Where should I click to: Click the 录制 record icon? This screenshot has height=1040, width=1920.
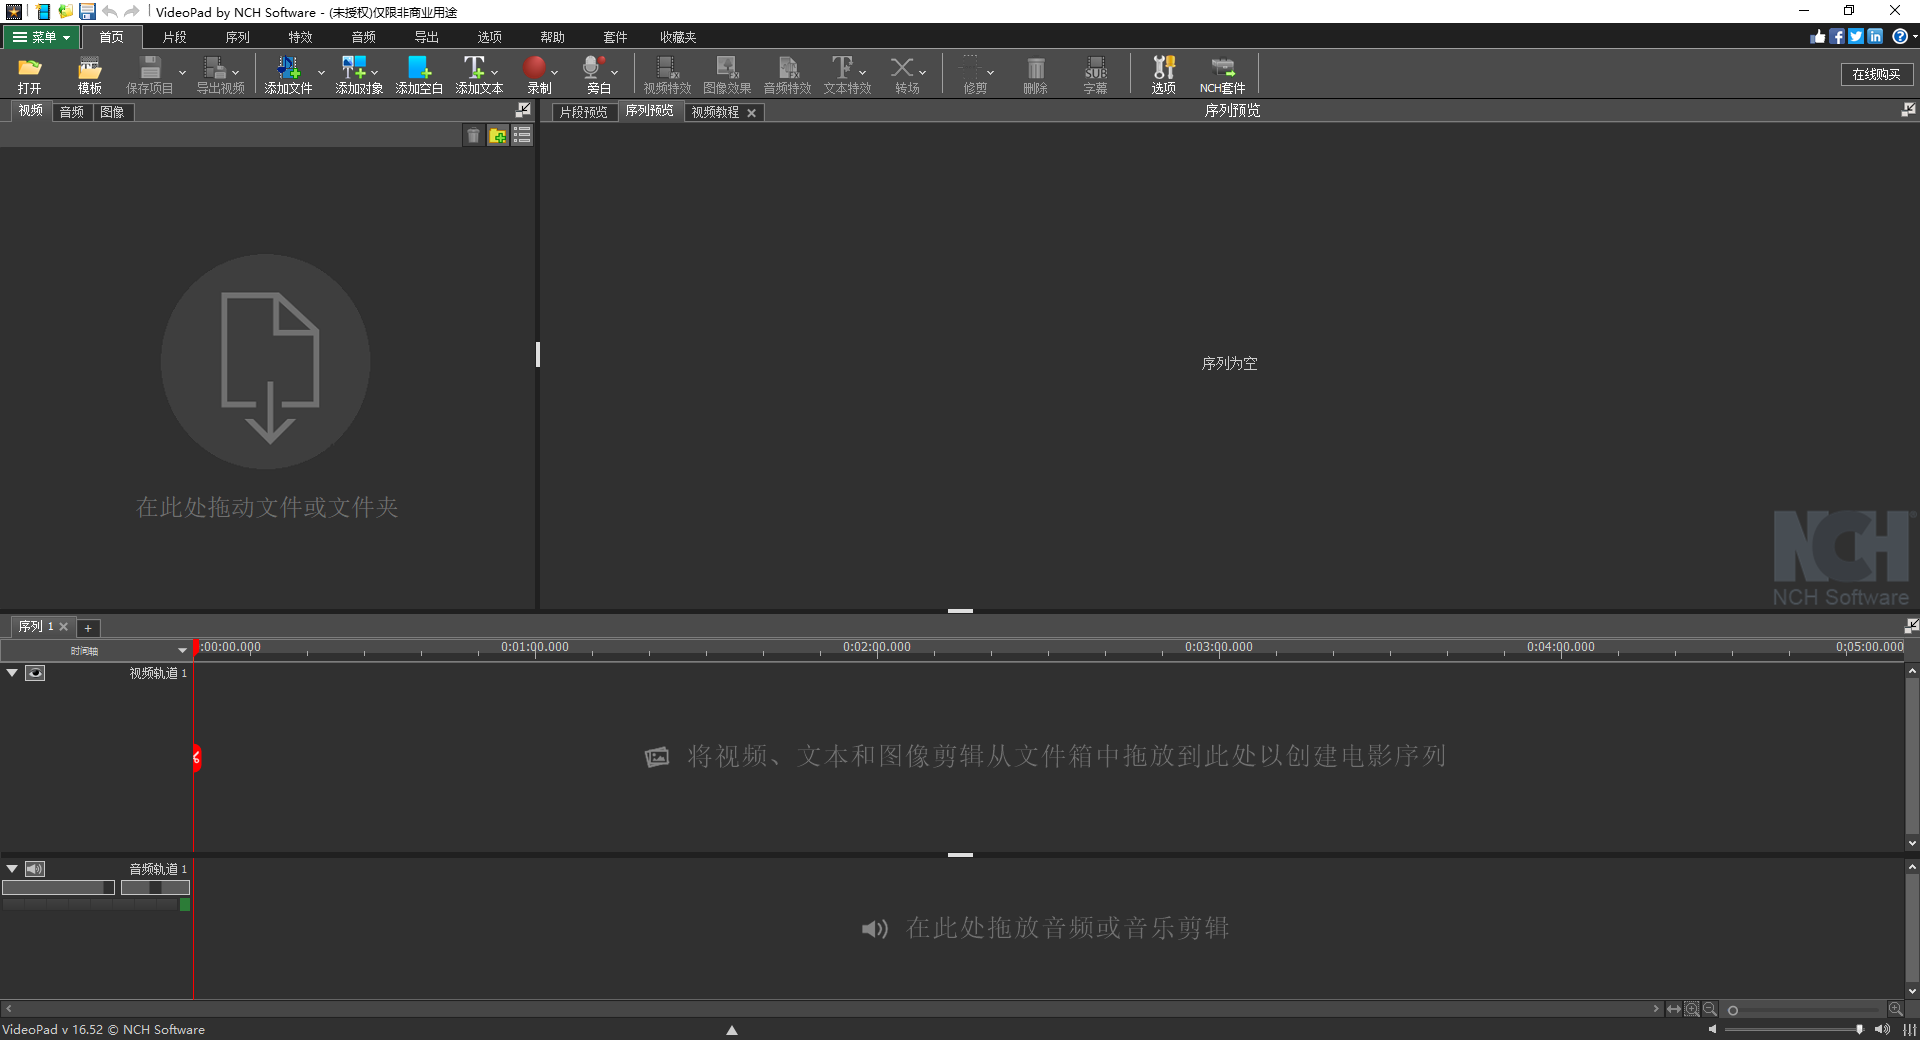click(x=537, y=73)
